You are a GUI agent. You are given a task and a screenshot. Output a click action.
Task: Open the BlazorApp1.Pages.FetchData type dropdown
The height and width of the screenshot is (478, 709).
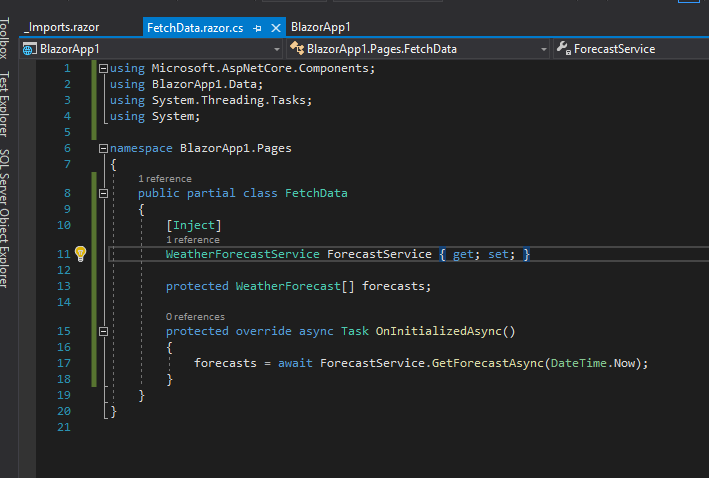coord(543,48)
